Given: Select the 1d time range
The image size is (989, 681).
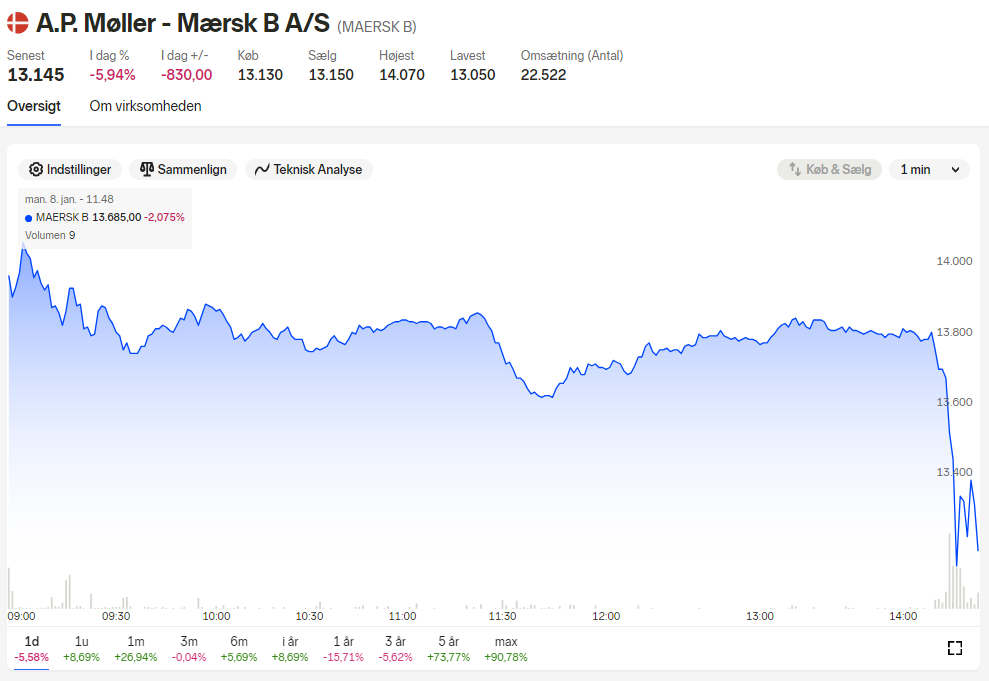Looking at the screenshot, I should pyautogui.click(x=32, y=649).
